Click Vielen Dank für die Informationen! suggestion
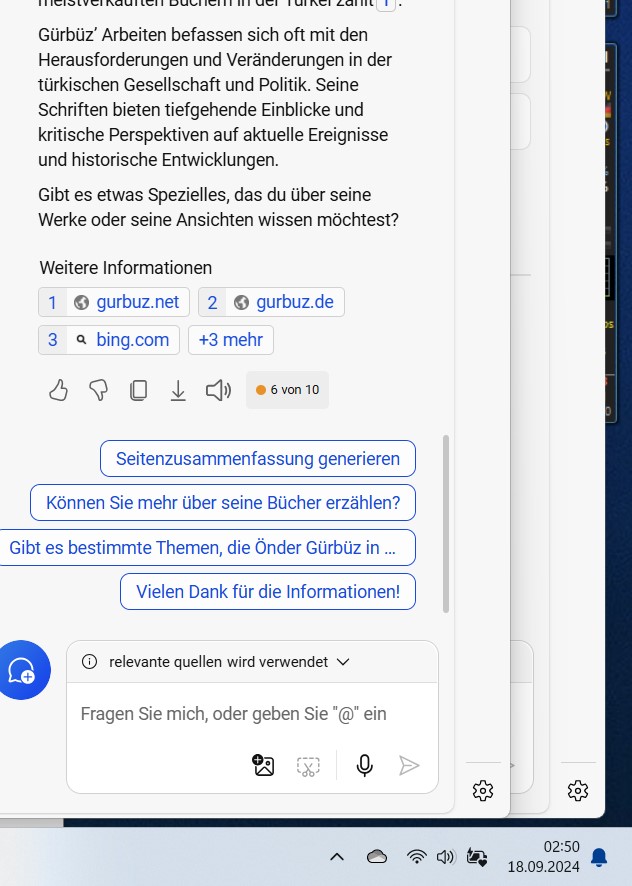 [268, 592]
